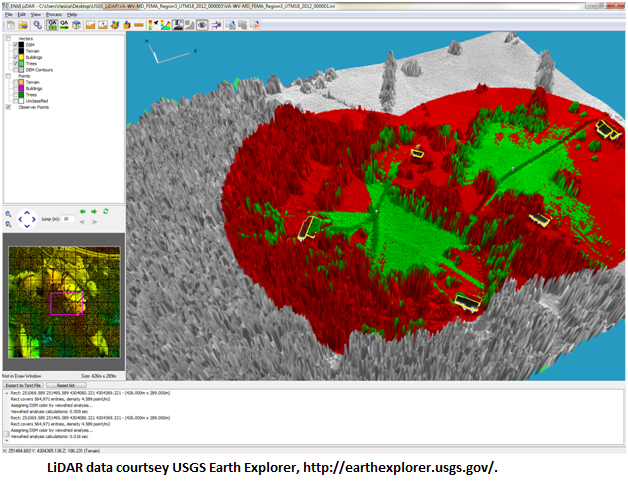This screenshot has width=628, height=482.
Task: Click the Reset list button
Action: [x=66, y=385]
